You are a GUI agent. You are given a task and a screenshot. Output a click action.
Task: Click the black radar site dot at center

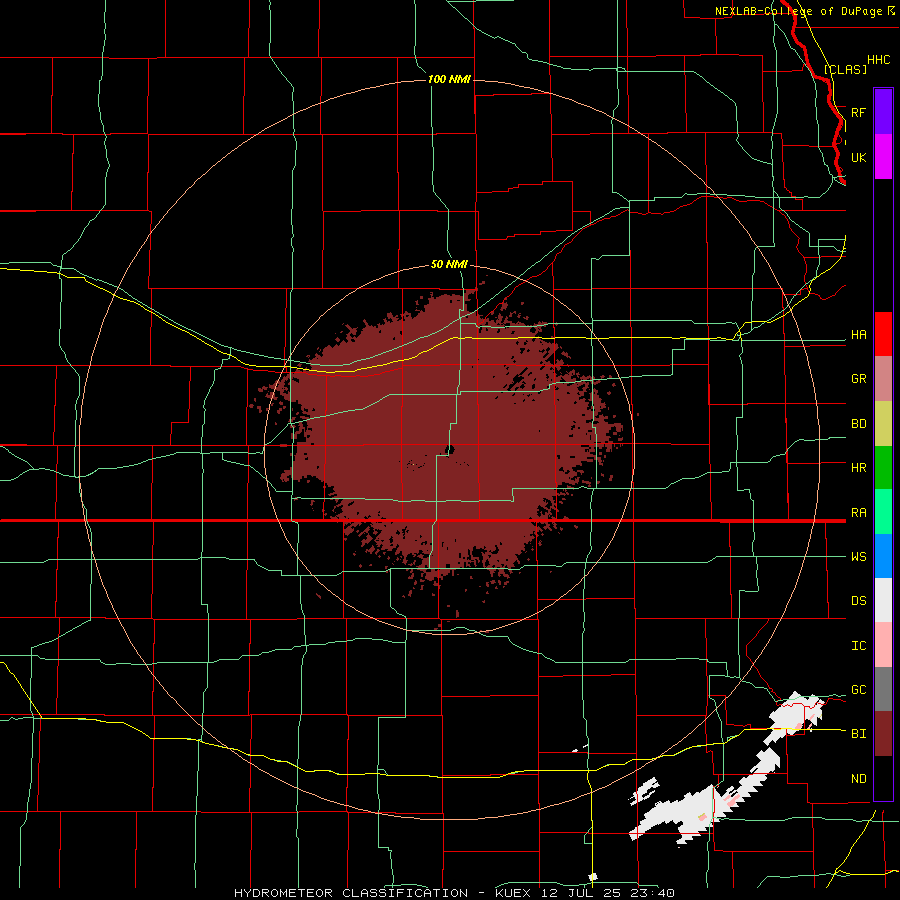point(450,449)
